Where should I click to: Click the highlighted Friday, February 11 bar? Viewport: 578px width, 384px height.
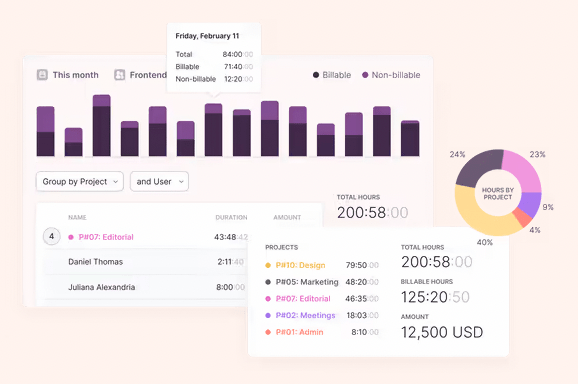tap(213, 130)
